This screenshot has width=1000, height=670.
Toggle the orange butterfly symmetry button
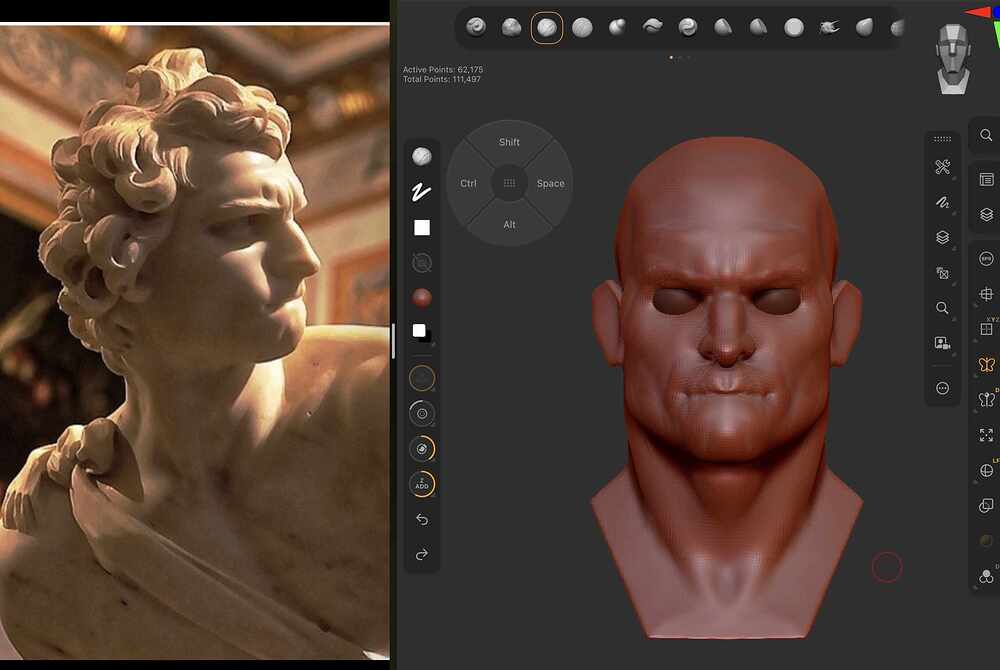987,365
